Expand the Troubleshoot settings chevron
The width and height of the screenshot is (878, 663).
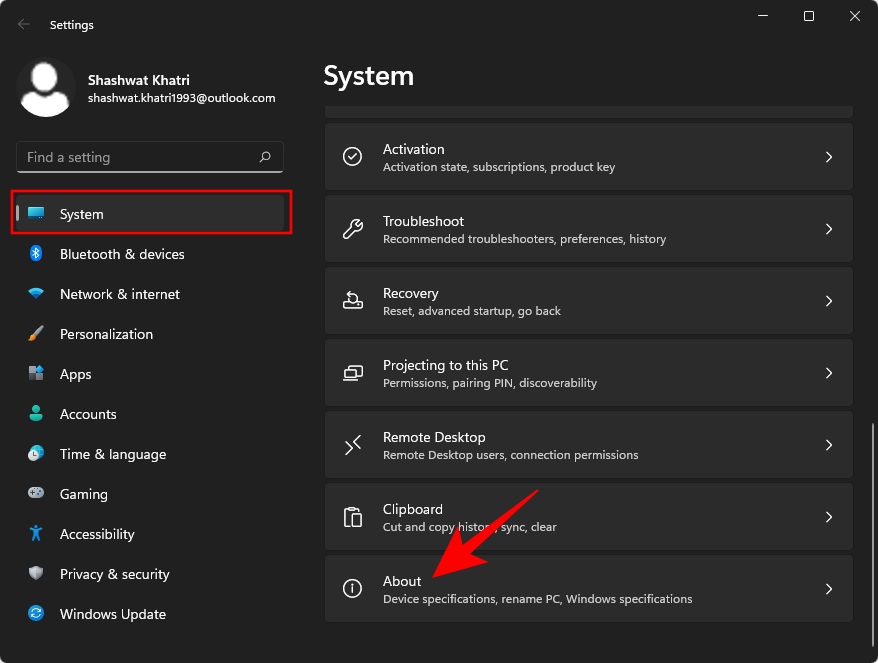(x=829, y=228)
